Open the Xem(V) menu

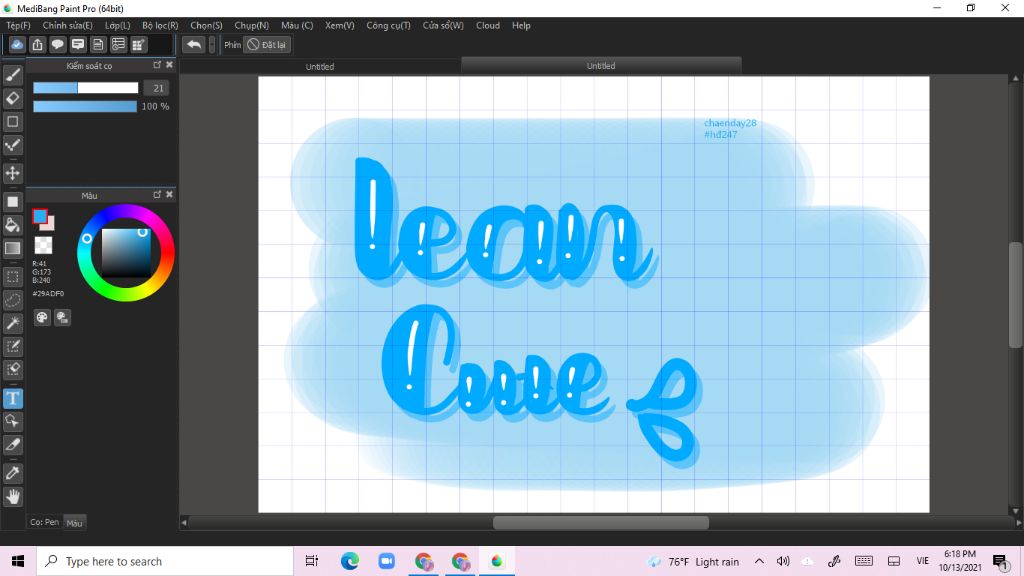tap(340, 25)
